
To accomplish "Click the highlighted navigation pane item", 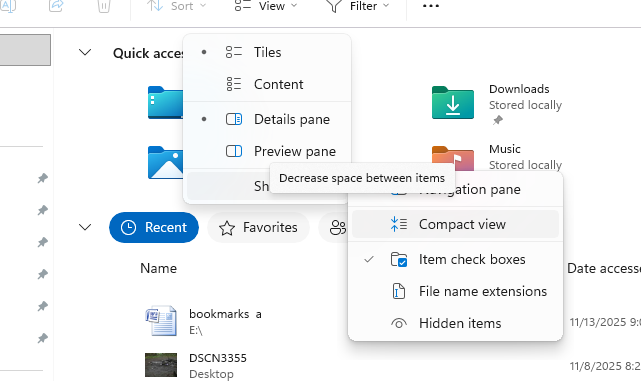I will 25,50.
